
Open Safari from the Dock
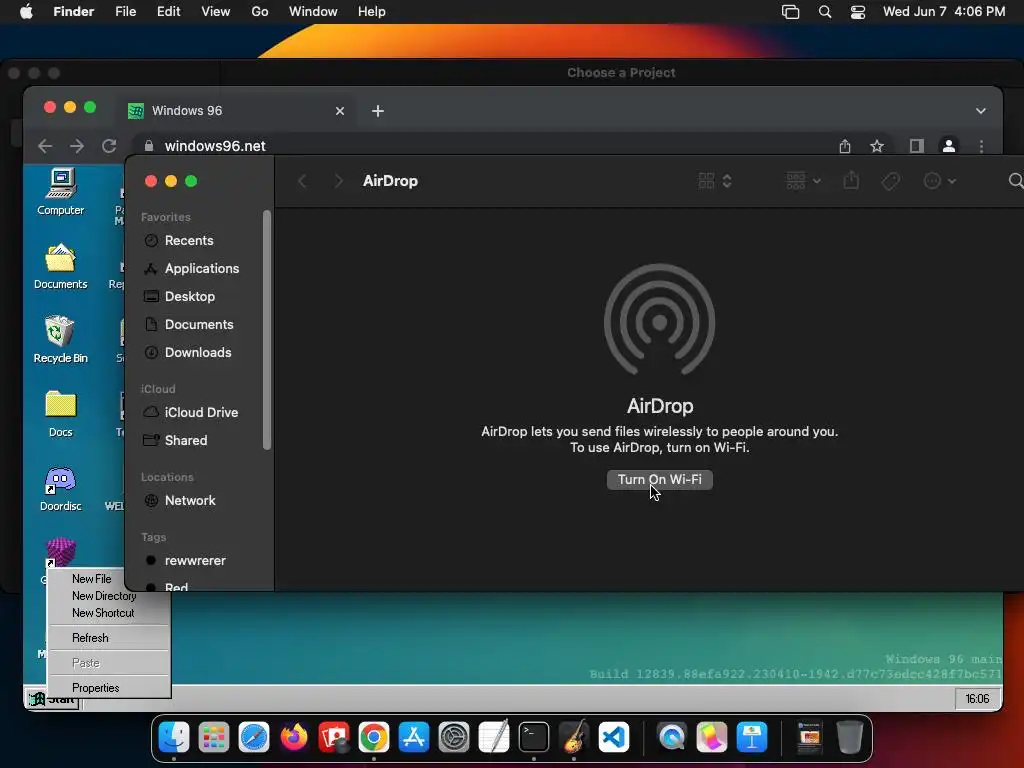coord(253,737)
